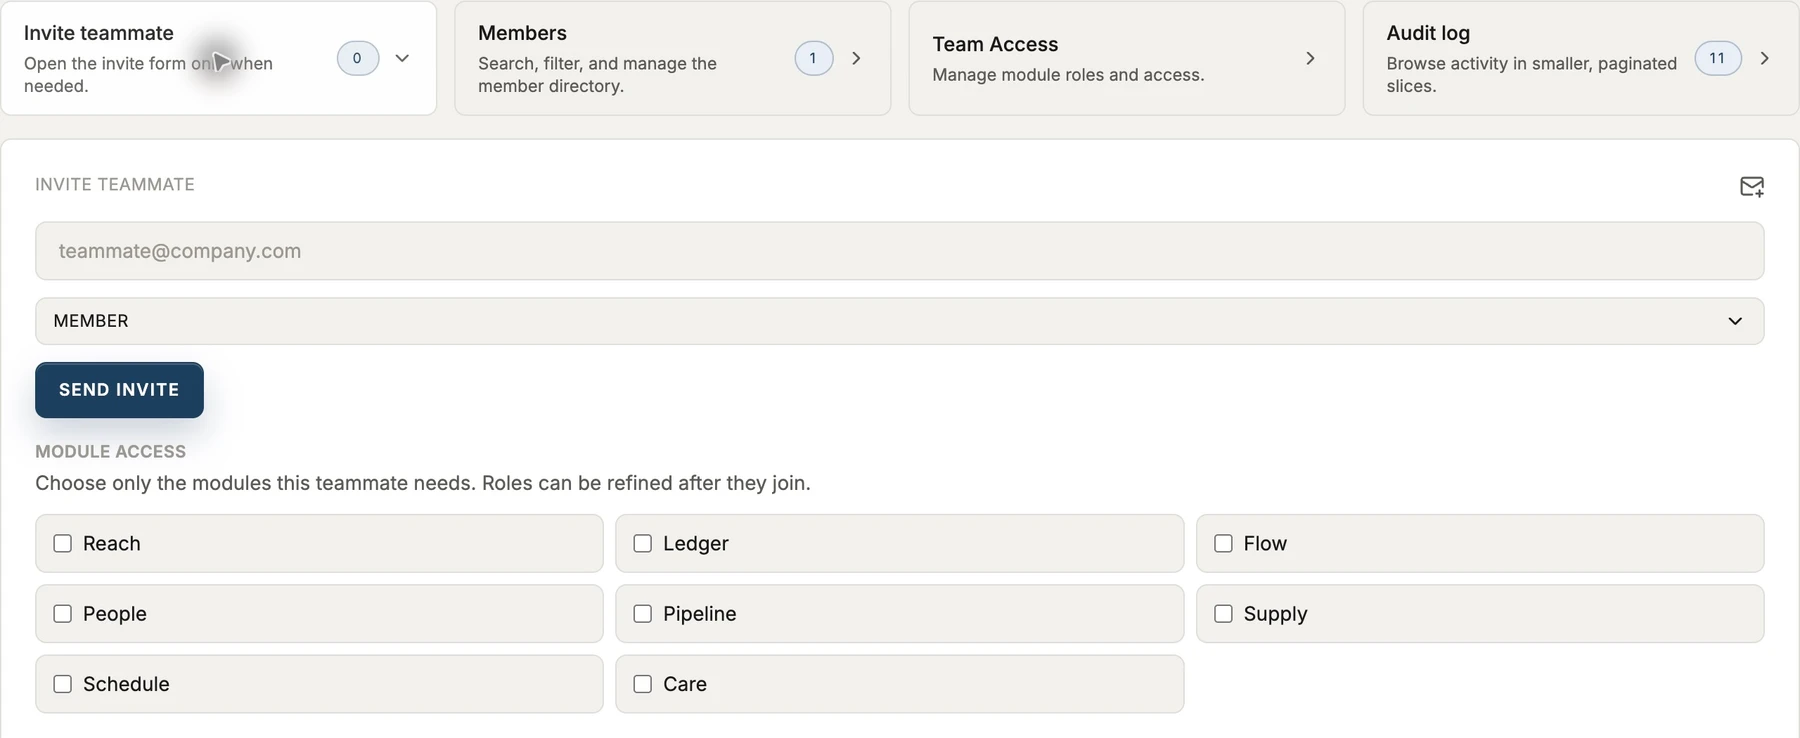Enable the Reach module checkbox

(63, 543)
